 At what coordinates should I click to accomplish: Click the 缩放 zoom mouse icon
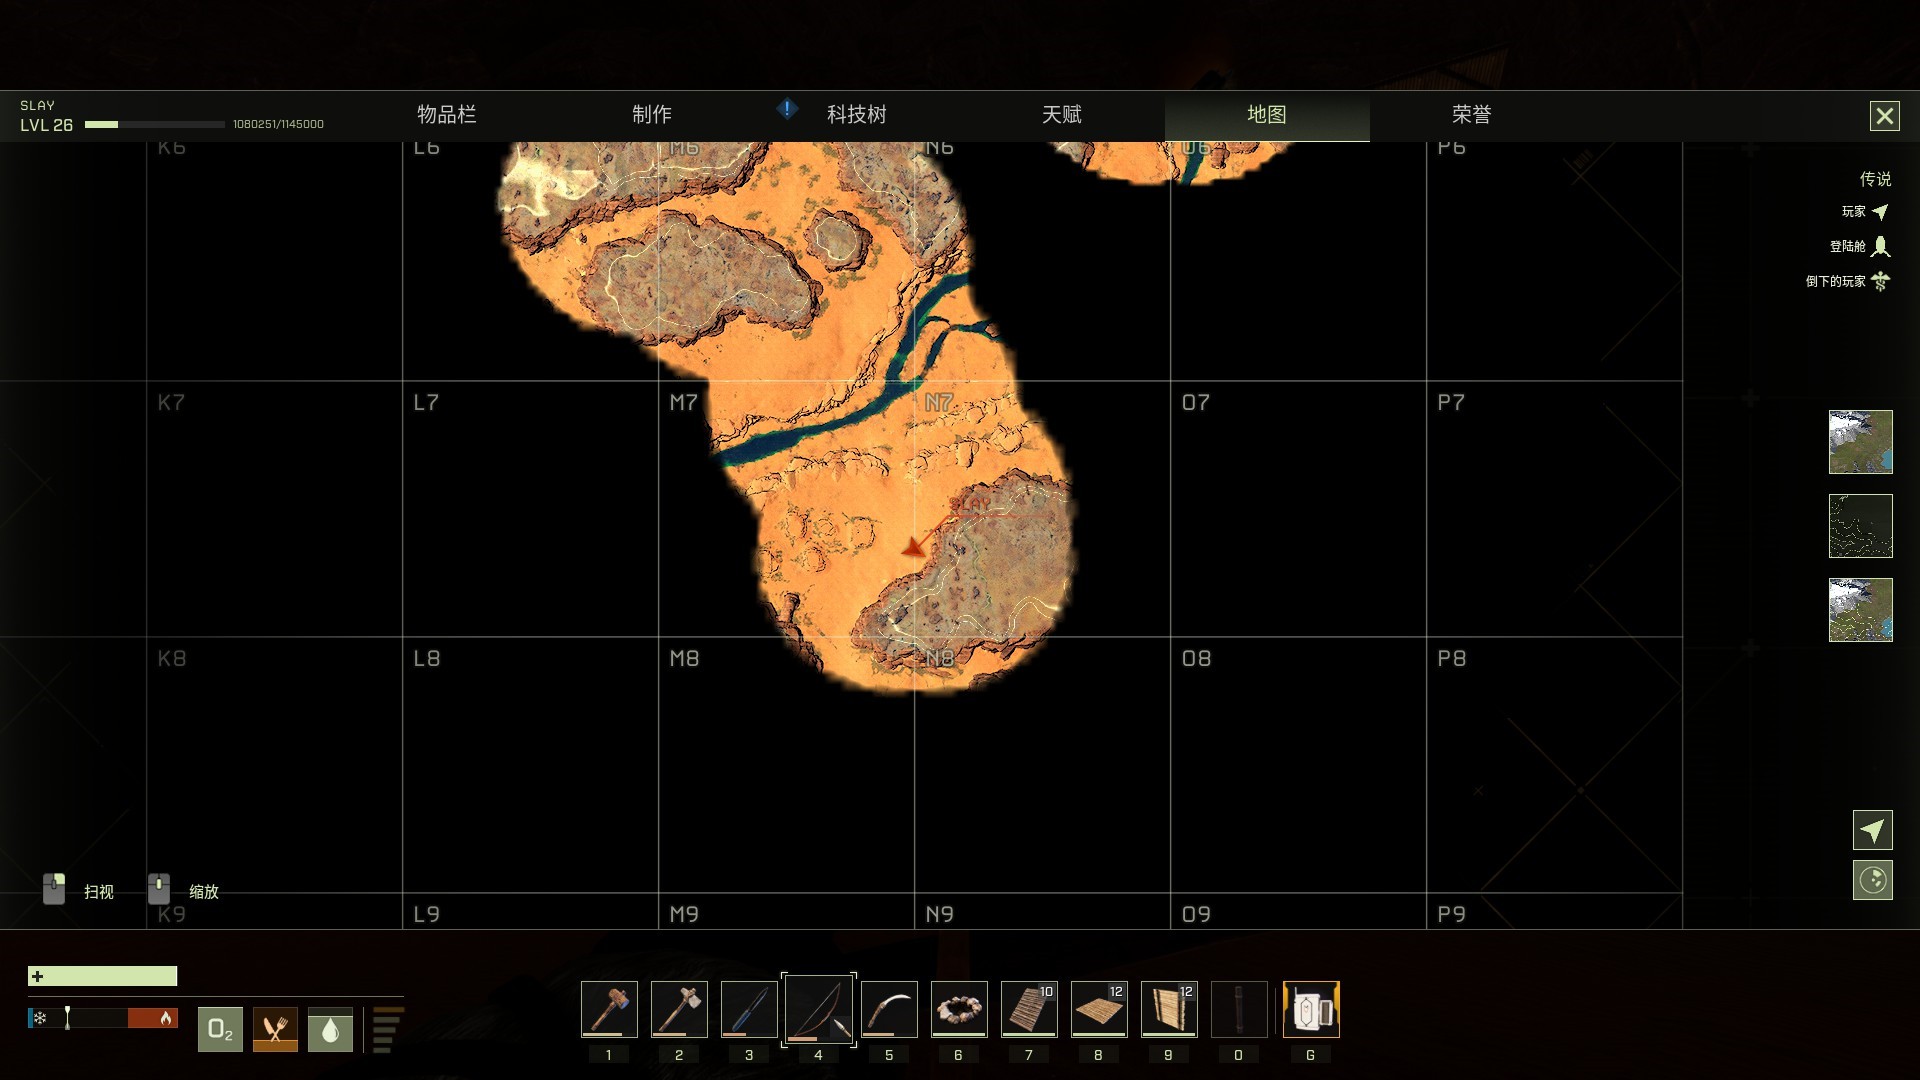[x=159, y=888]
